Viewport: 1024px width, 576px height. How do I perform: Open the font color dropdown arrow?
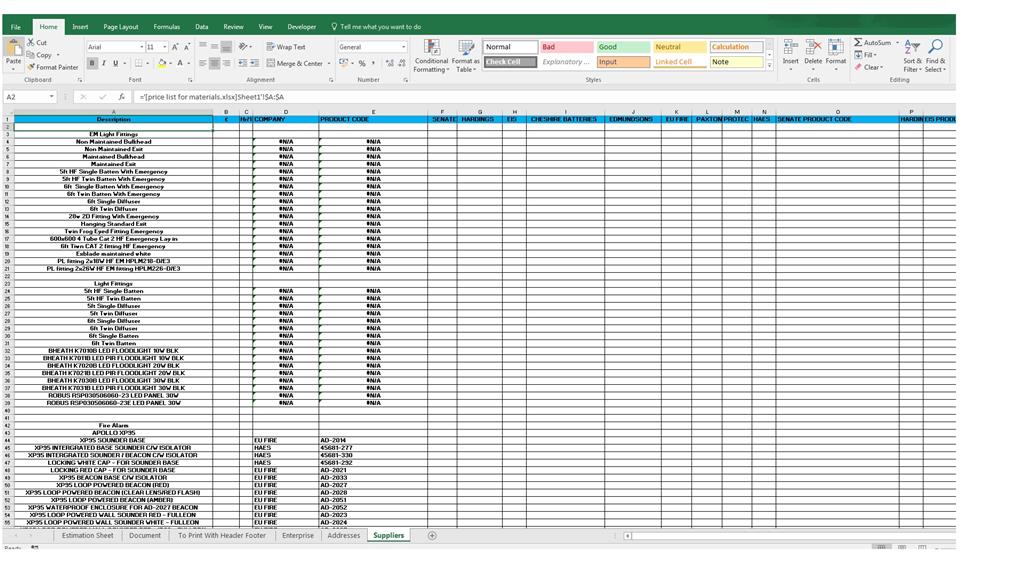pos(189,63)
